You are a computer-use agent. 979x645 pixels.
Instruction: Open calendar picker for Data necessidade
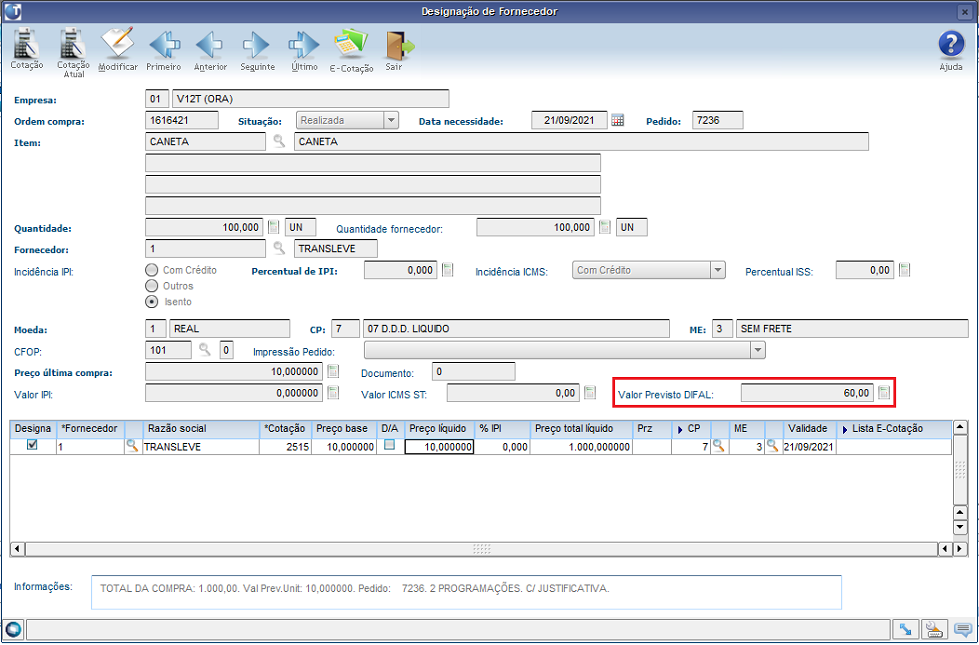tap(617, 121)
